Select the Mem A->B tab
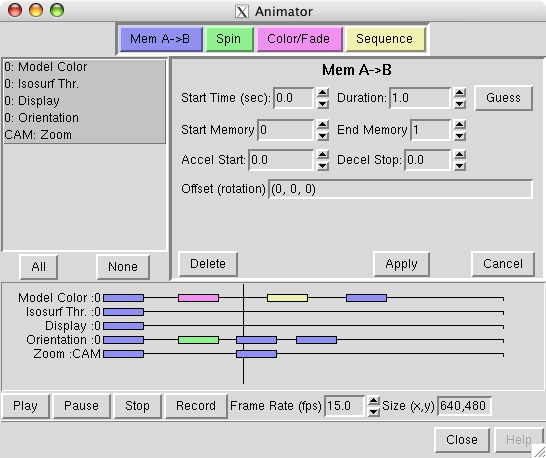Viewport: 546px width, 458px height. coord(161,39)
